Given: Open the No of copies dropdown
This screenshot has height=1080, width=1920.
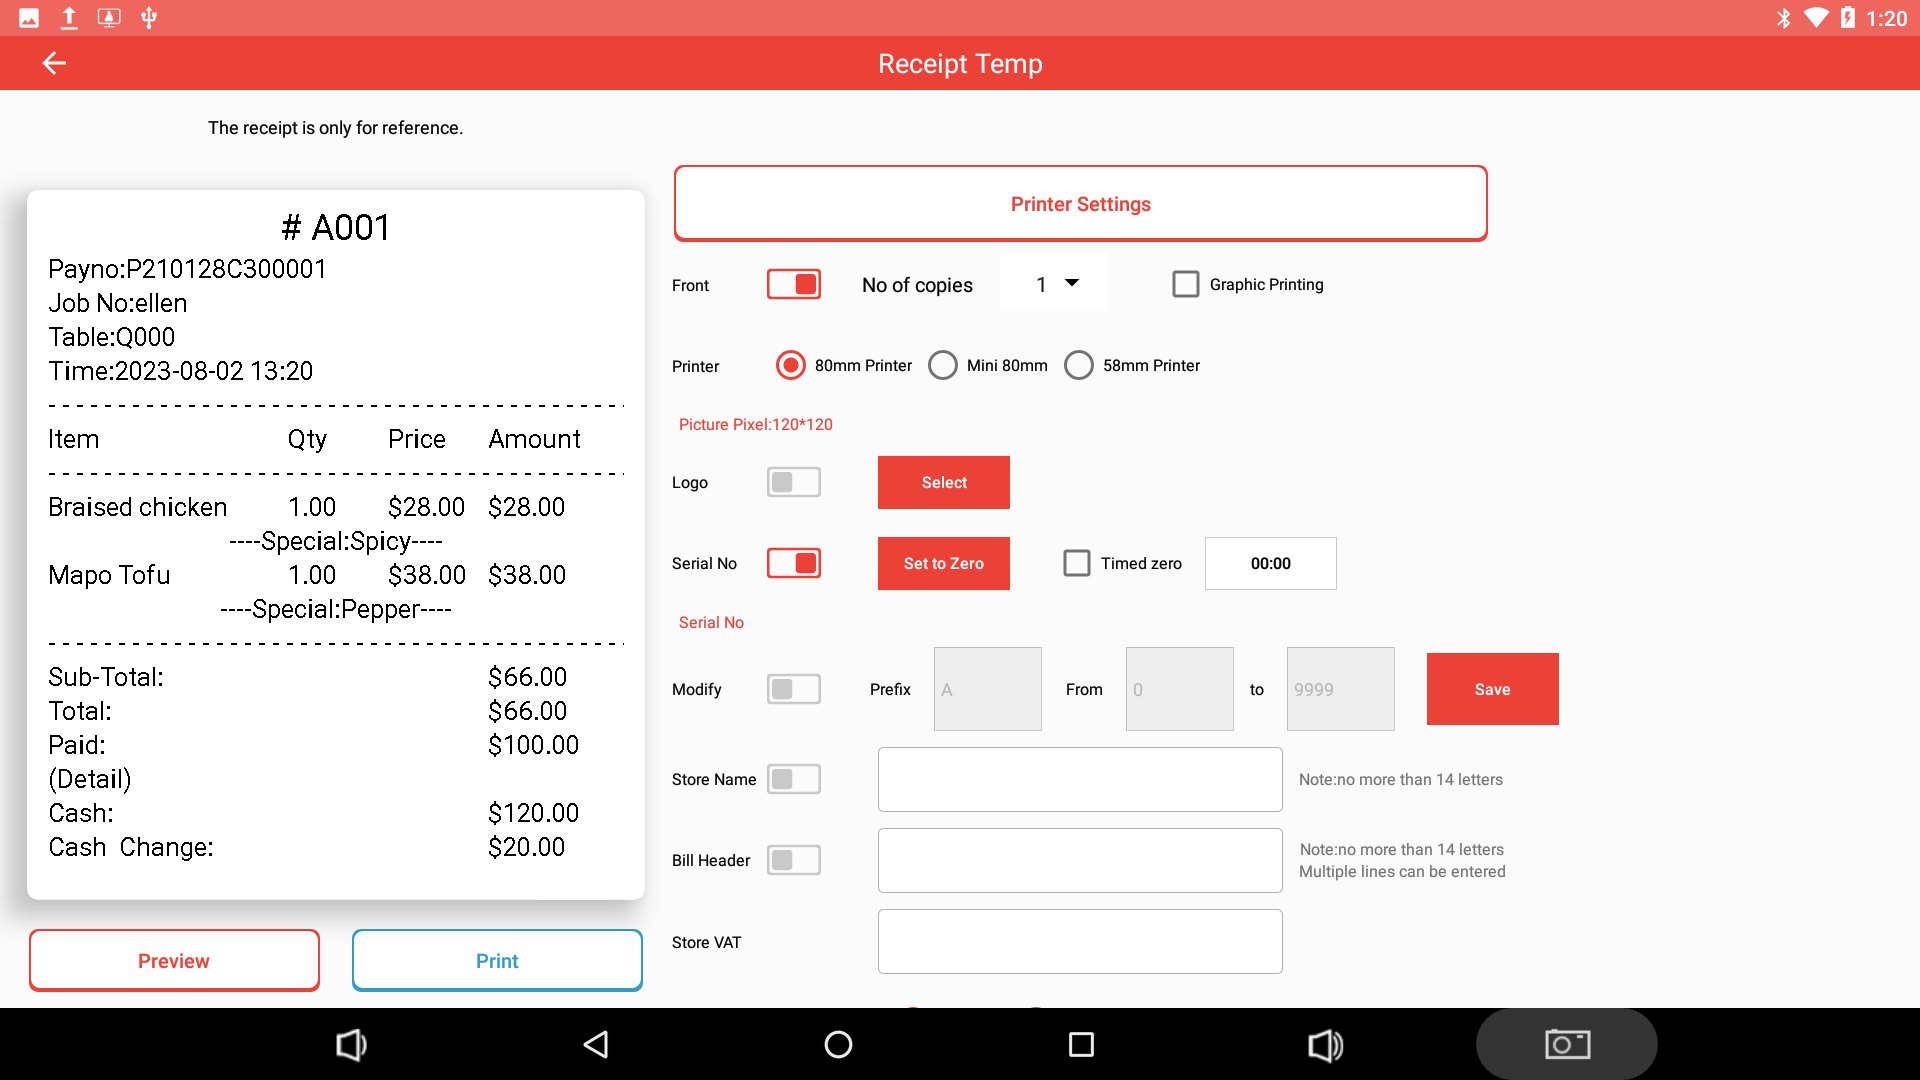Looking at the screenshot, I should [1054, 284].
